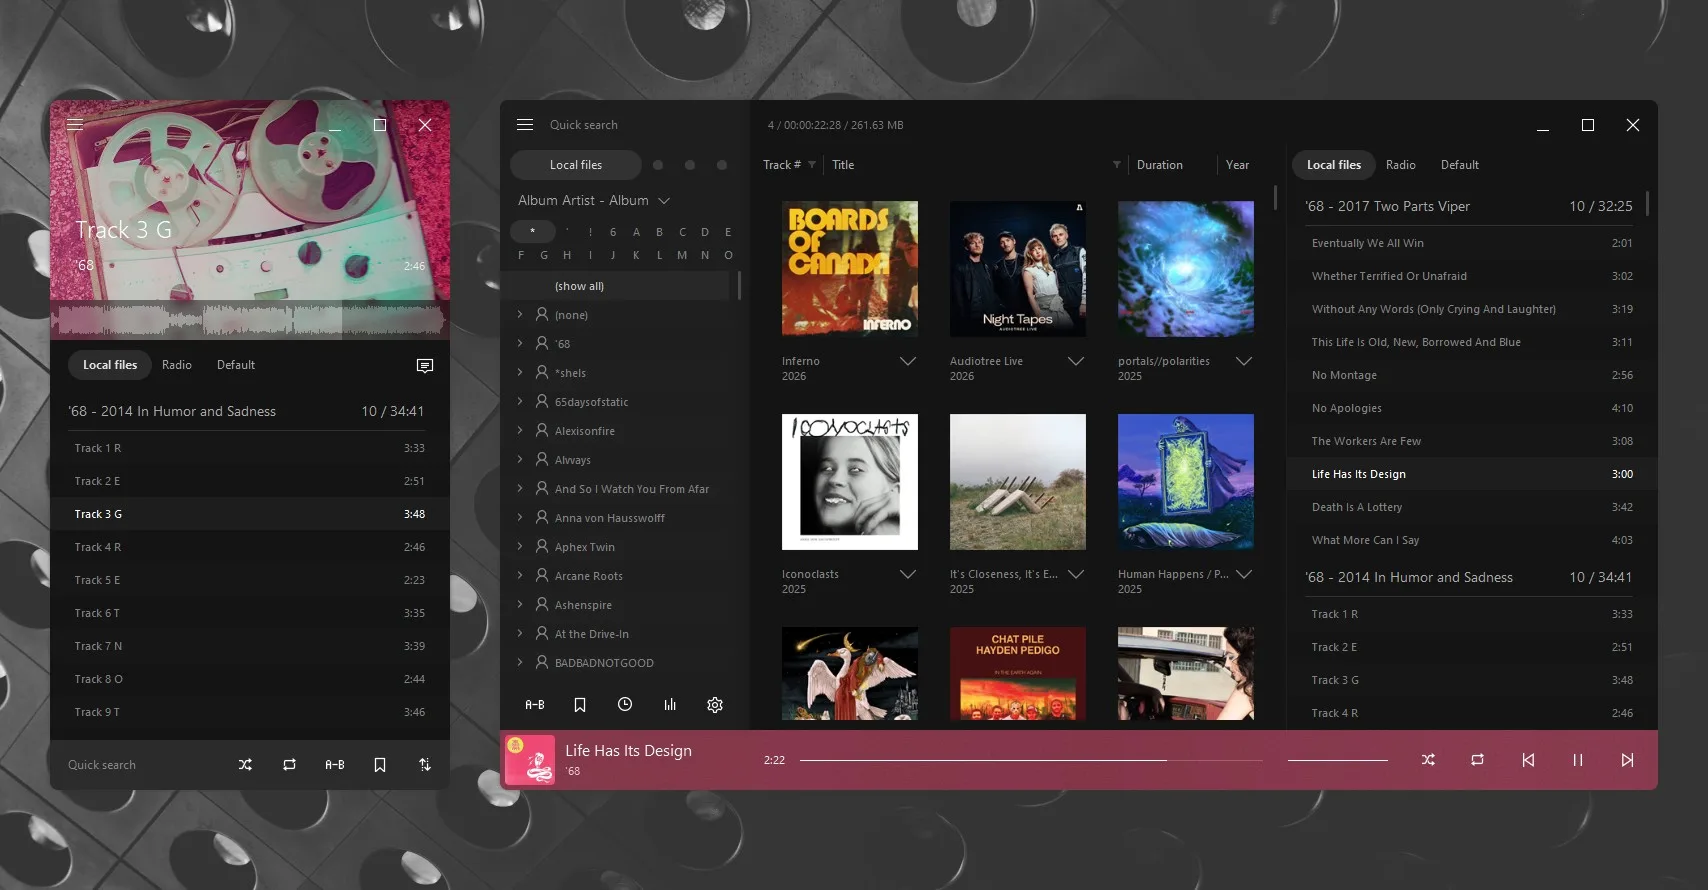Screen dimensions: 1708x890
Task: Select 'Eventually We All Win' track
Action: (1472, 243)
